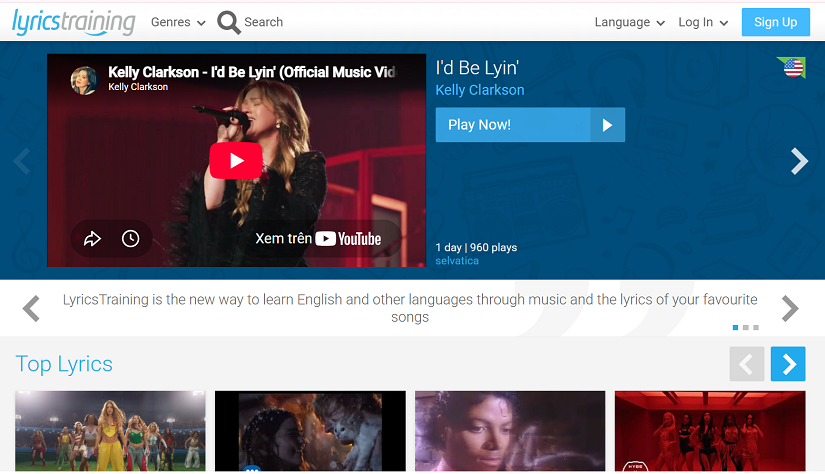This screenshot has width=825, height=474.
Task: Click the '1 day | 960 plays' text
Action: point(476,247)
